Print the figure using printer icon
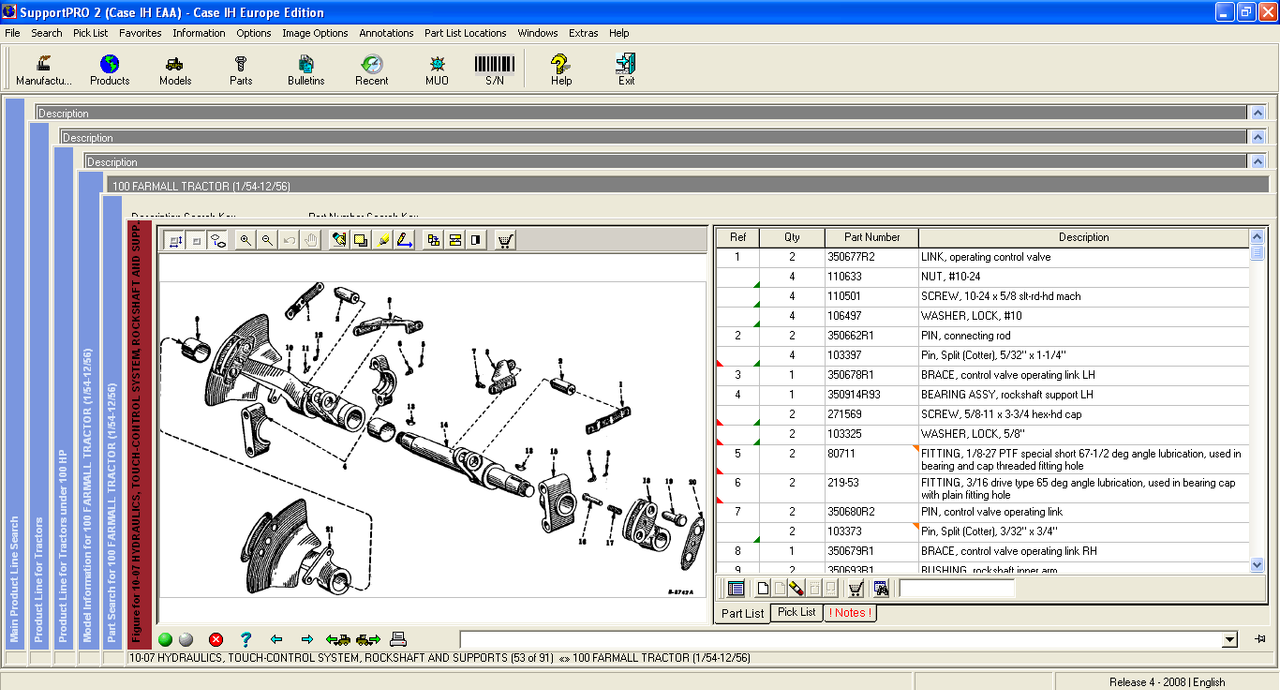The image size is (1280, 690). [x=398, y=639]
